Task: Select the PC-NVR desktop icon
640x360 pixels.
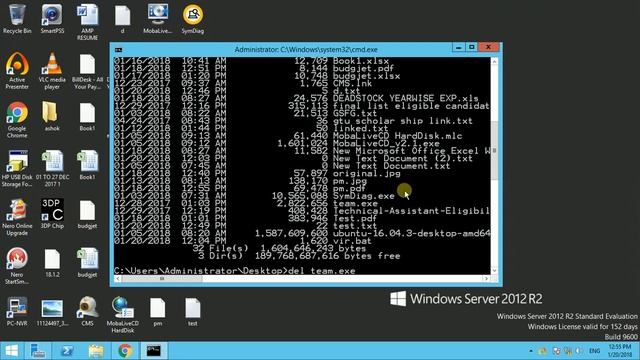Action: click(x=17, y=312)
